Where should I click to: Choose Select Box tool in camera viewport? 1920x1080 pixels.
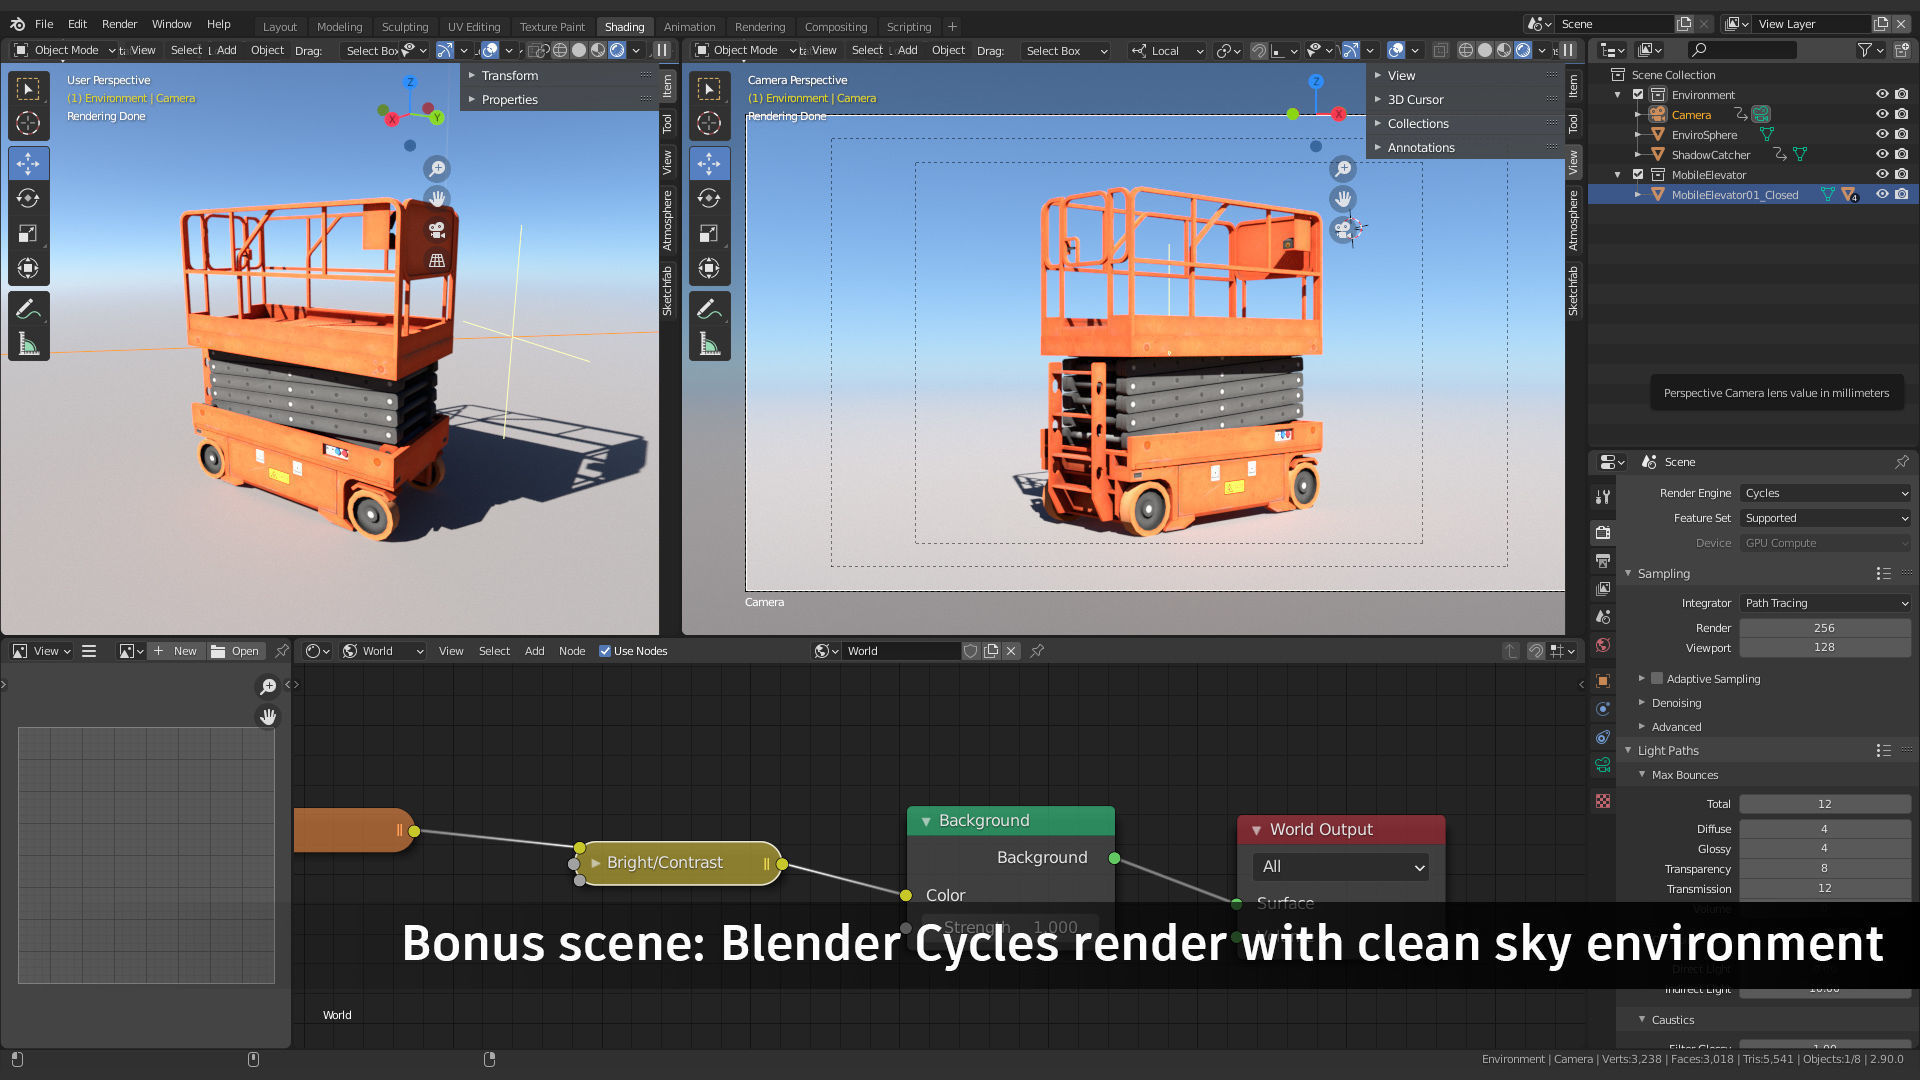tap(709, 89)
